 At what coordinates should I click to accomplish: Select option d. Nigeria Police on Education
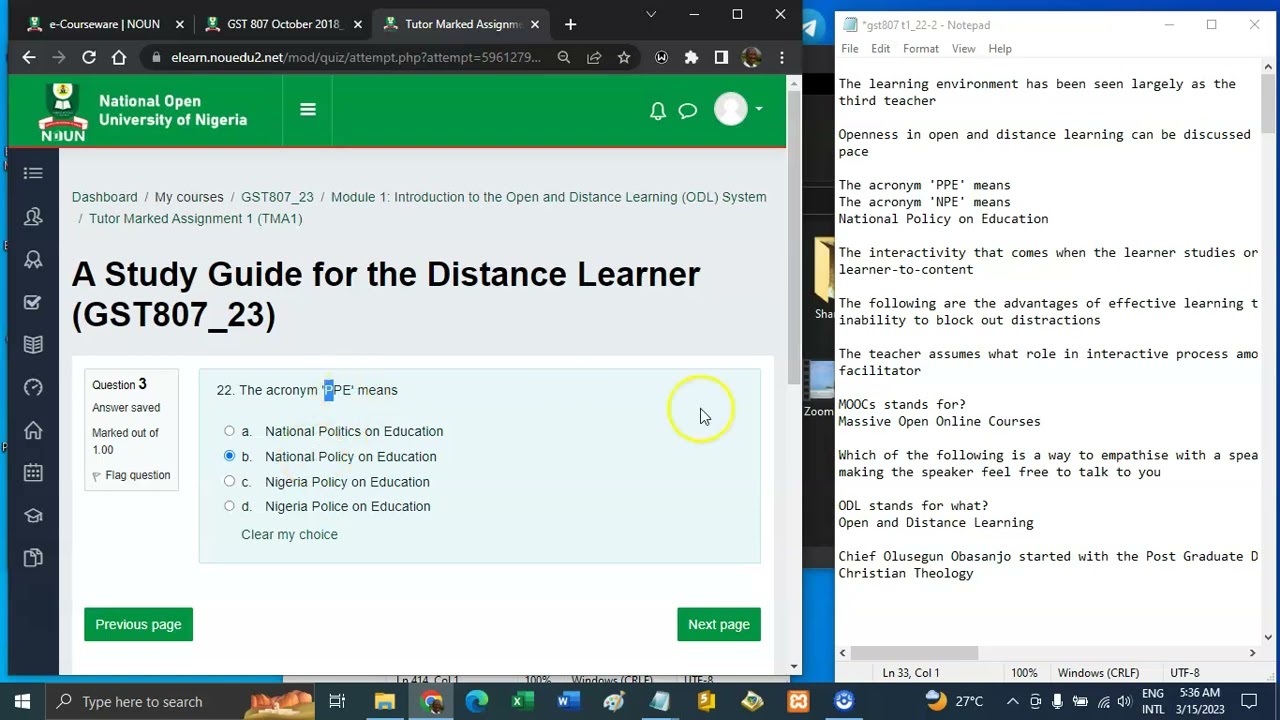229,506
